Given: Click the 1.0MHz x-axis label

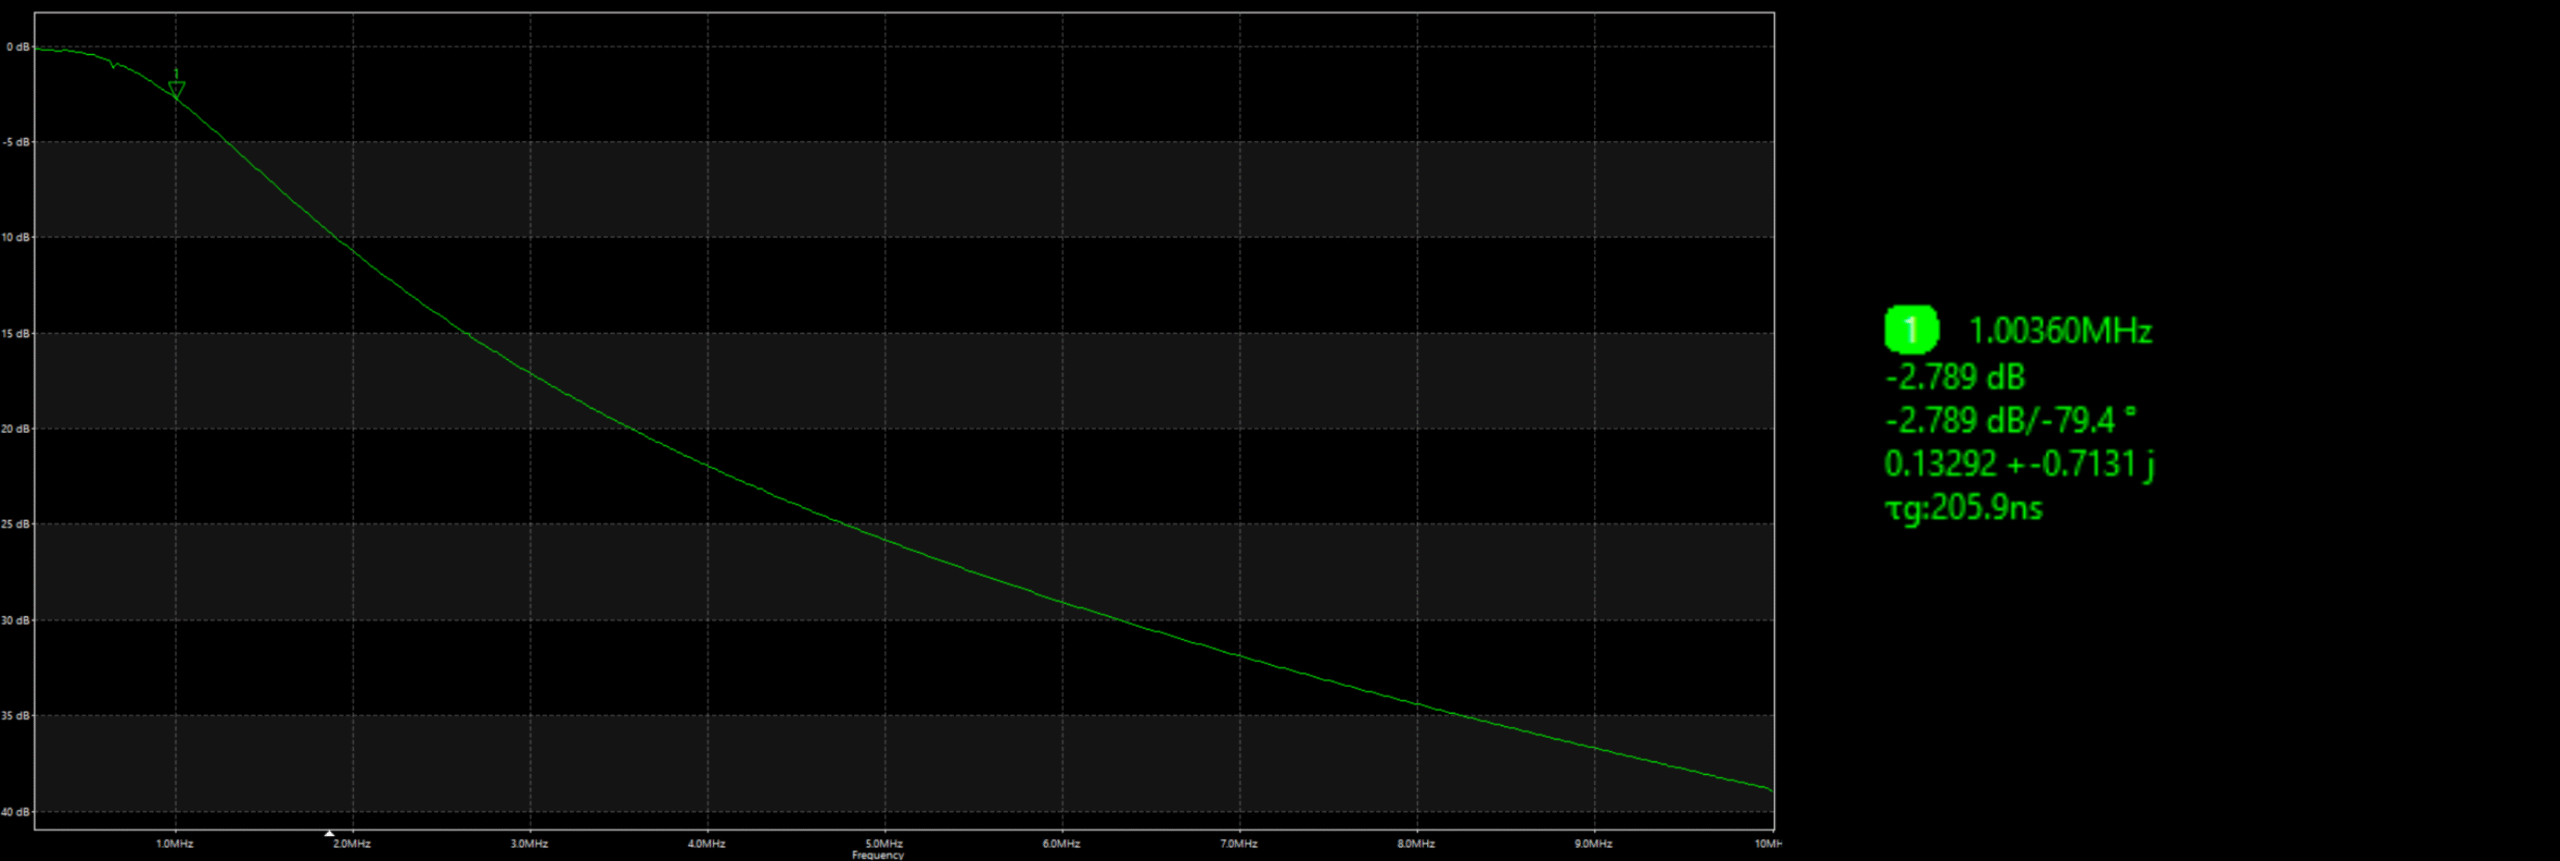Looking at the screenshot, I should click(175, 844).
